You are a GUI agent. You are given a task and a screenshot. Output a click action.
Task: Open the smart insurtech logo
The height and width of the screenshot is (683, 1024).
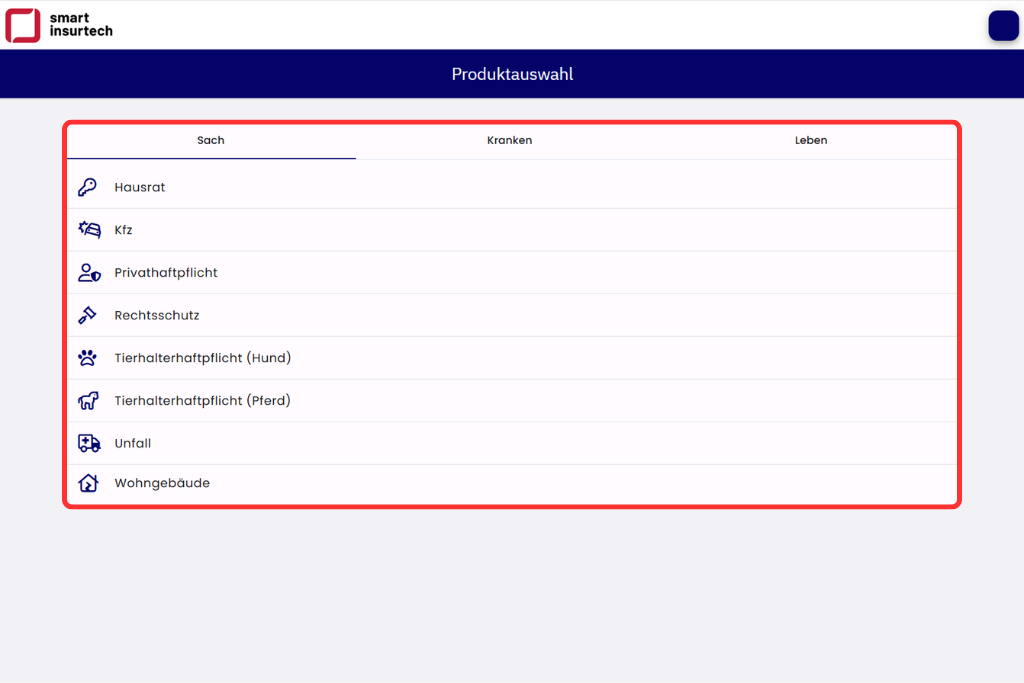(59, 25)
